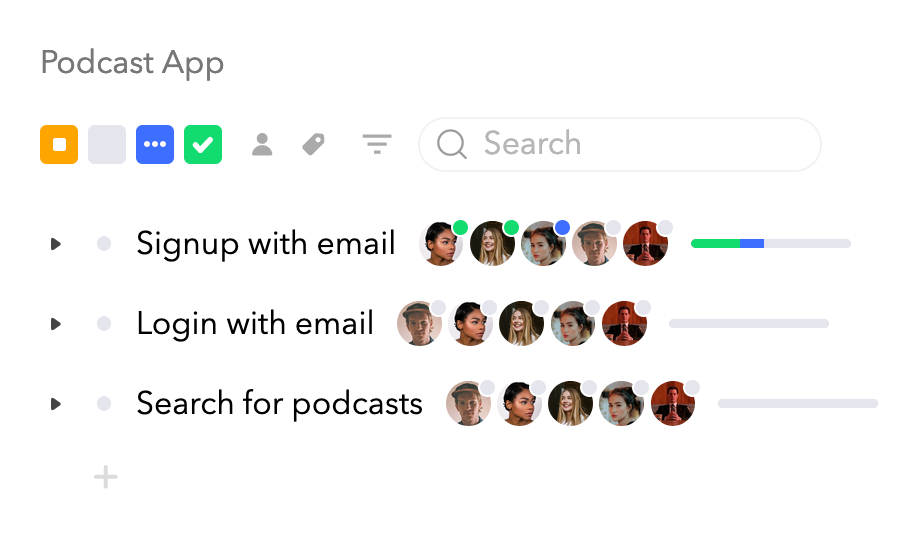The image size is (920, 550).
Task: Open the sort and filter lines icon
Action: click(377, 144)
